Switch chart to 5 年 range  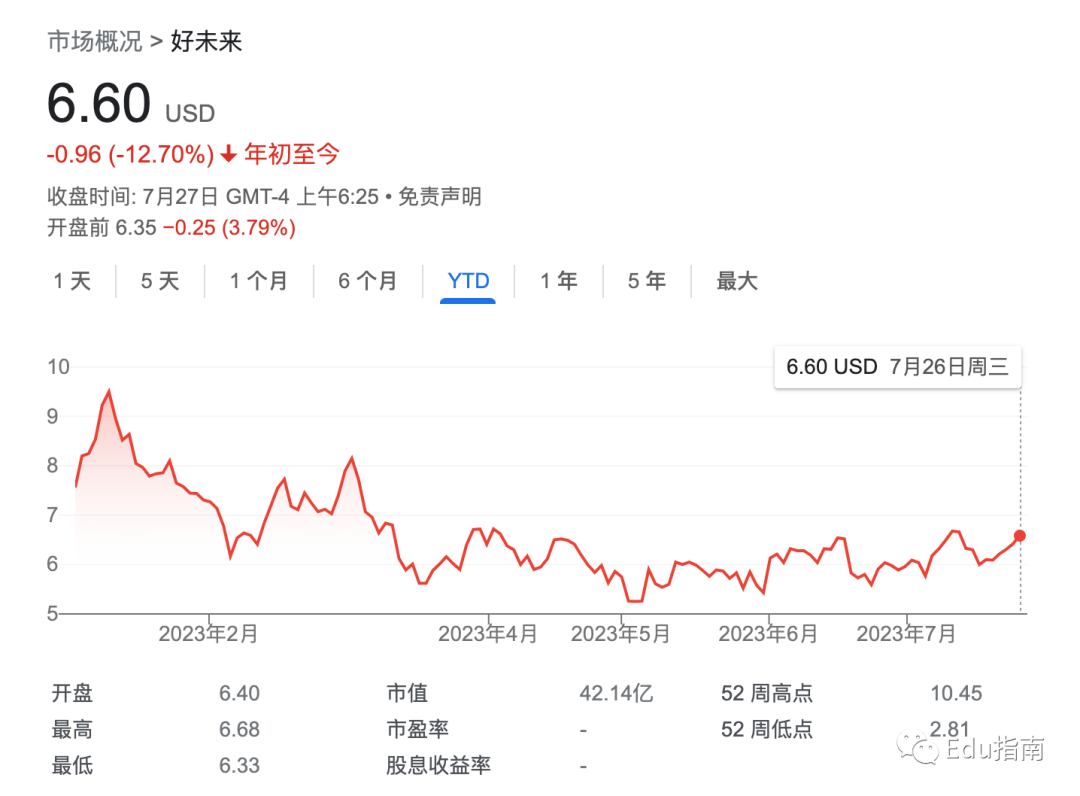pos(646,281)
